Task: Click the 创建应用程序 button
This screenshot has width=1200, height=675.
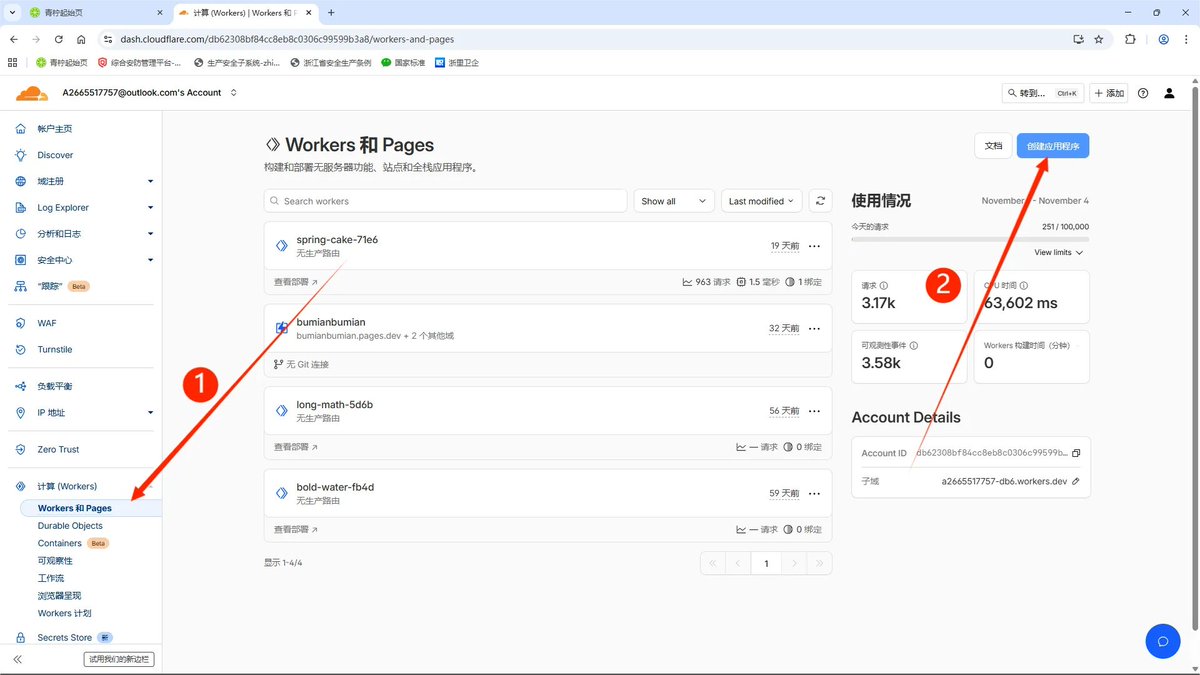Action: 1053,146
